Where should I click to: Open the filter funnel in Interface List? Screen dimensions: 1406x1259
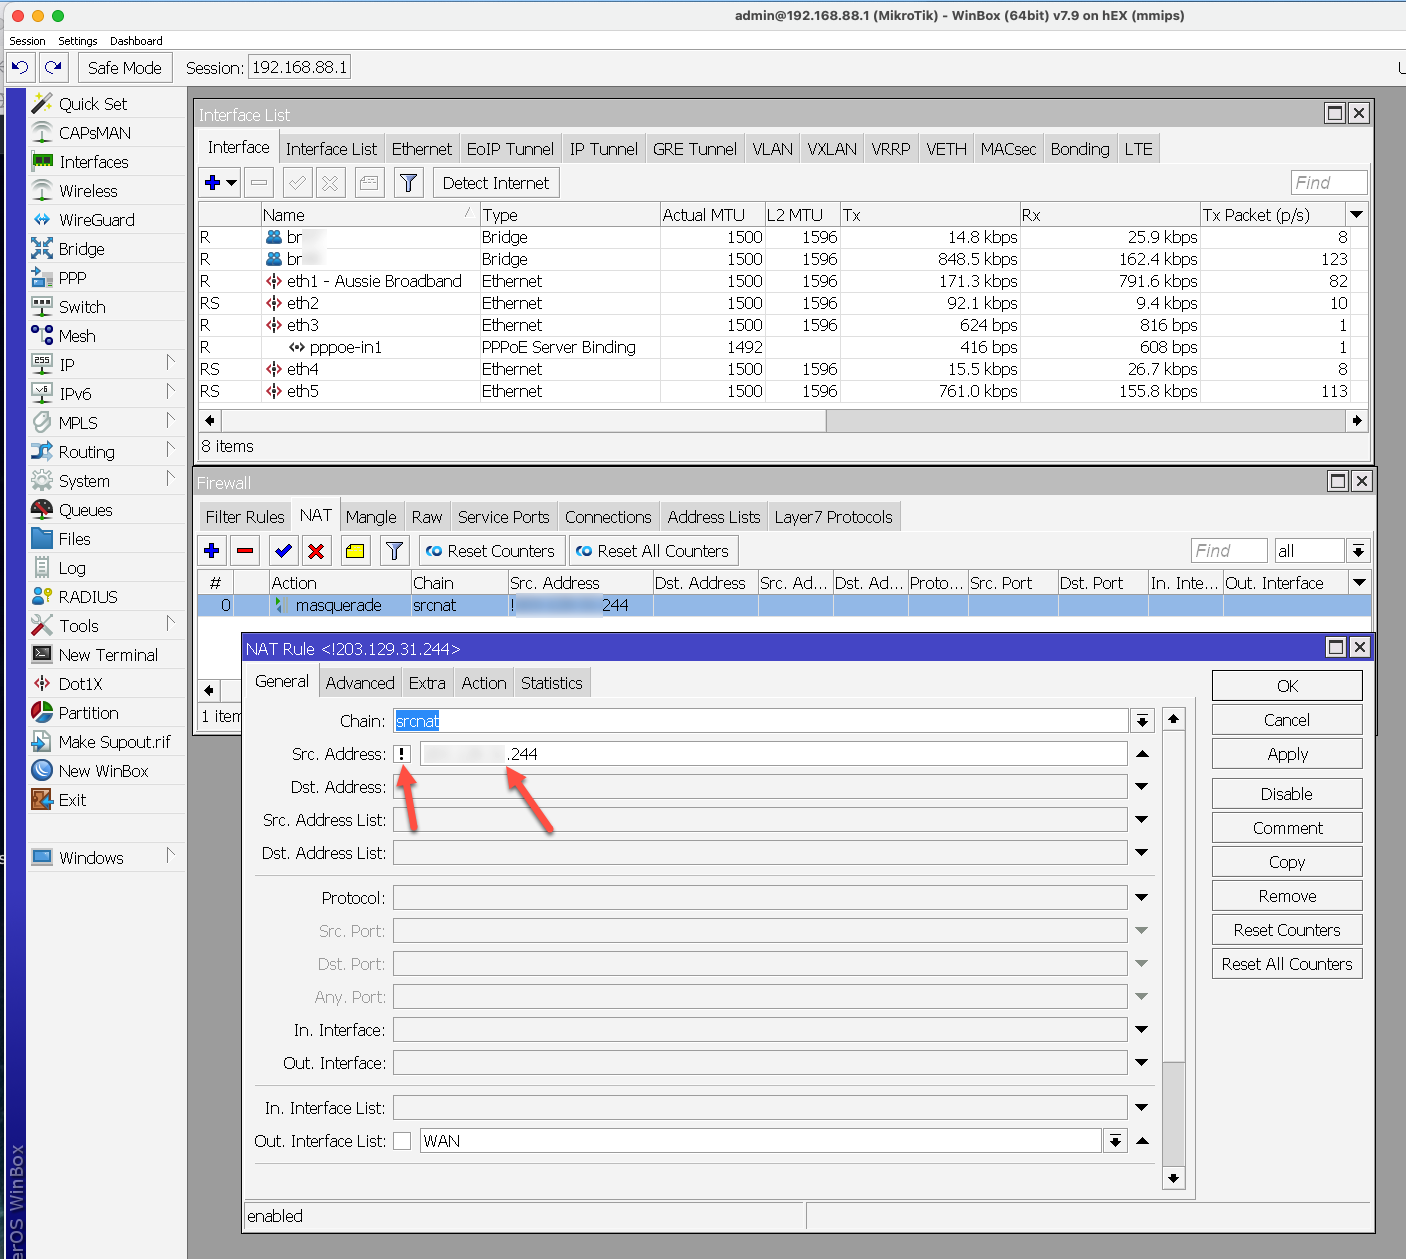(408, 182)
